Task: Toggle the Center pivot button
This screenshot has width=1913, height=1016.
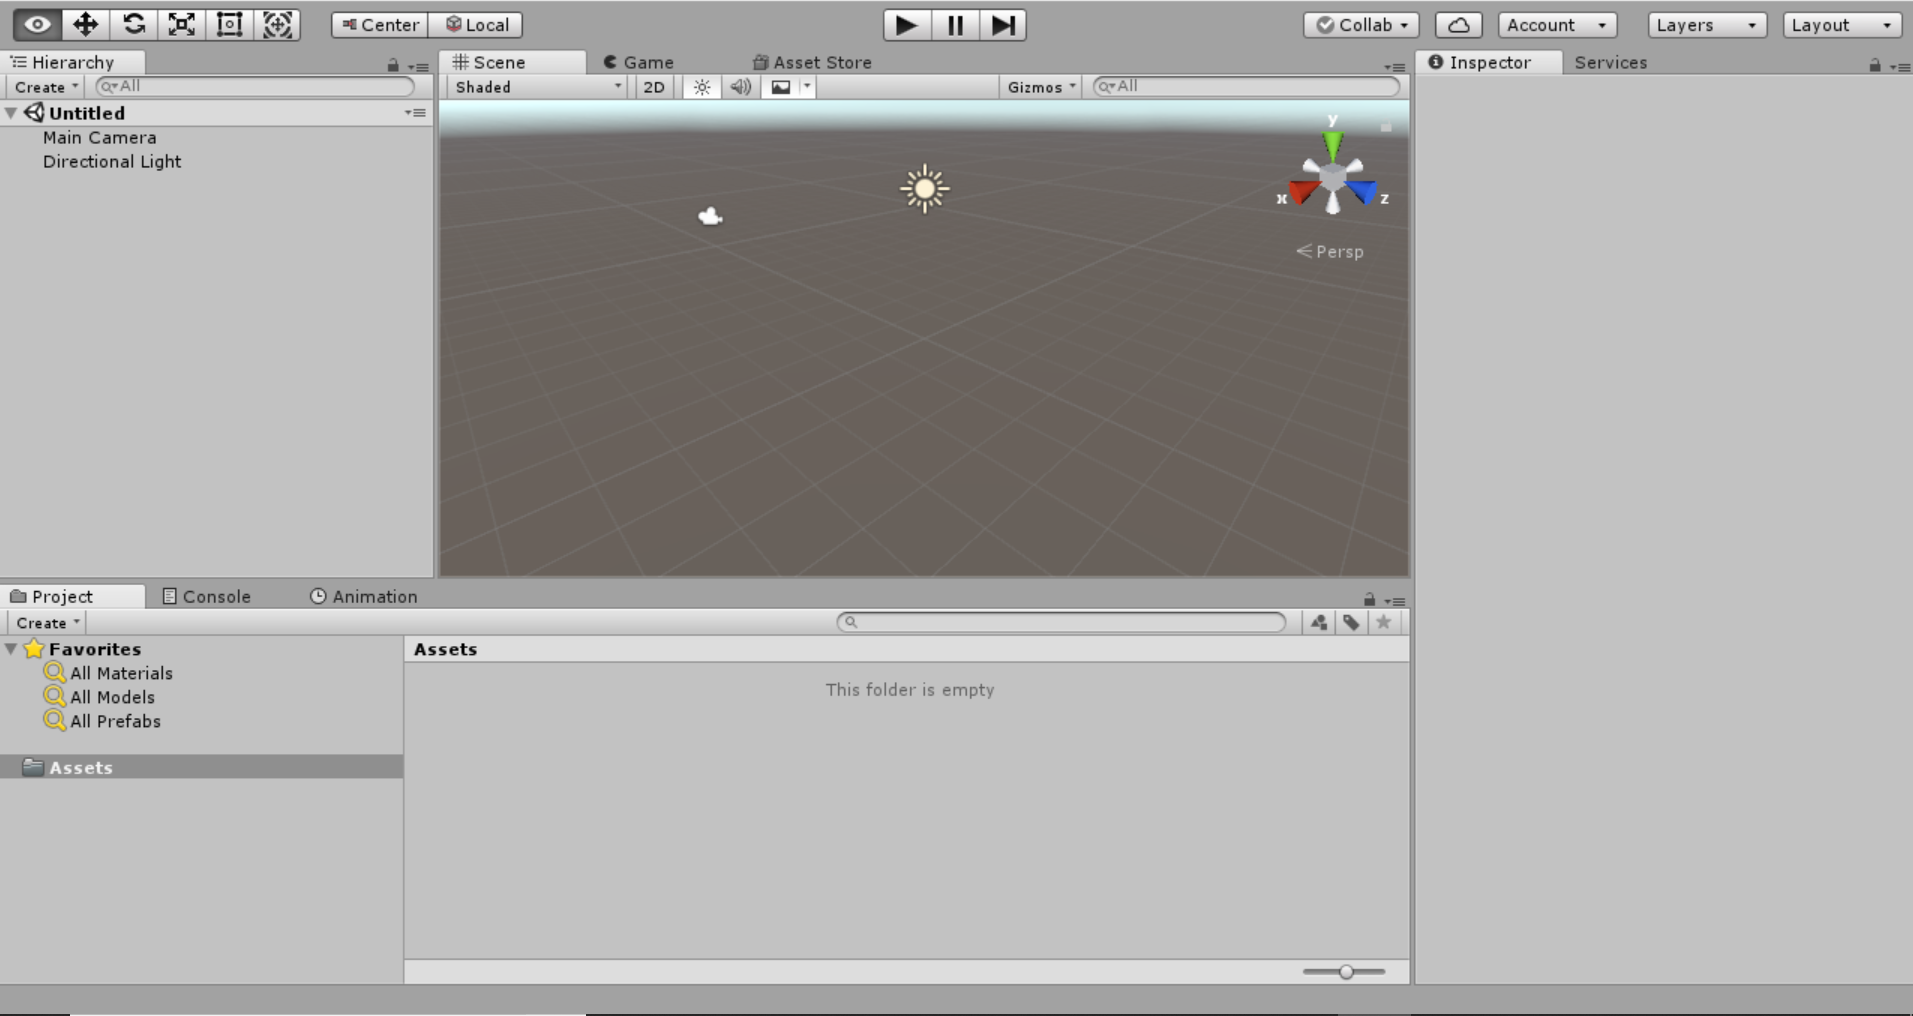Action: pos(380,25)
